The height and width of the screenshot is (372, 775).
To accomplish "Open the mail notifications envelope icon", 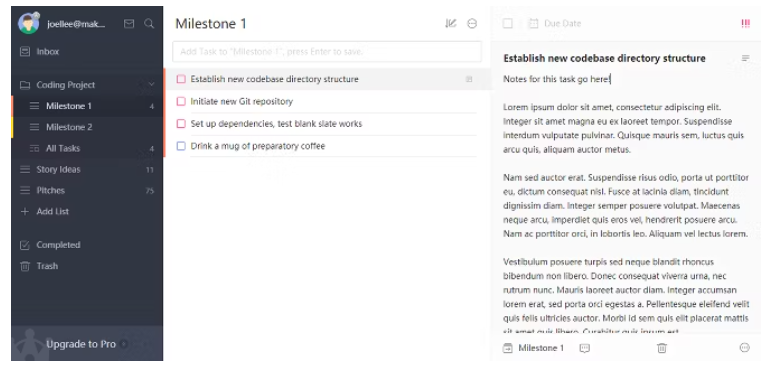I will point(129,24).
